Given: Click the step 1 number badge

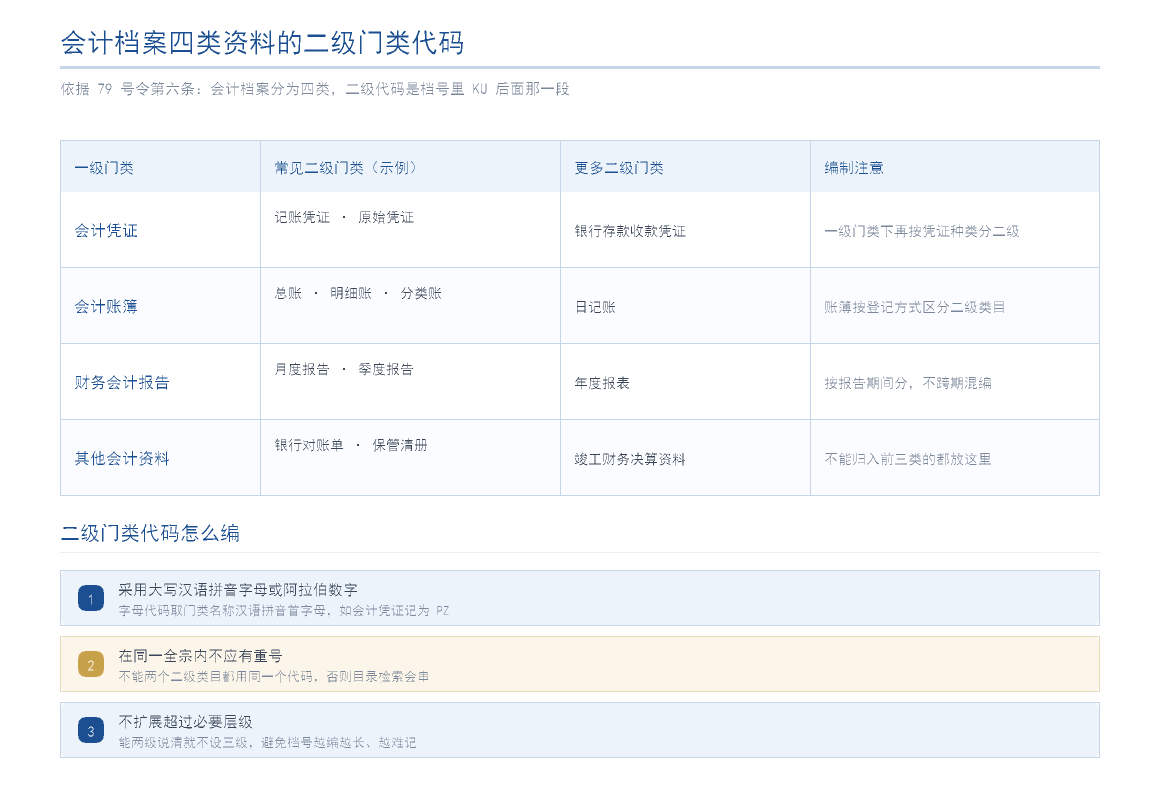Looking at the screenshot, I should coord(91,598).
